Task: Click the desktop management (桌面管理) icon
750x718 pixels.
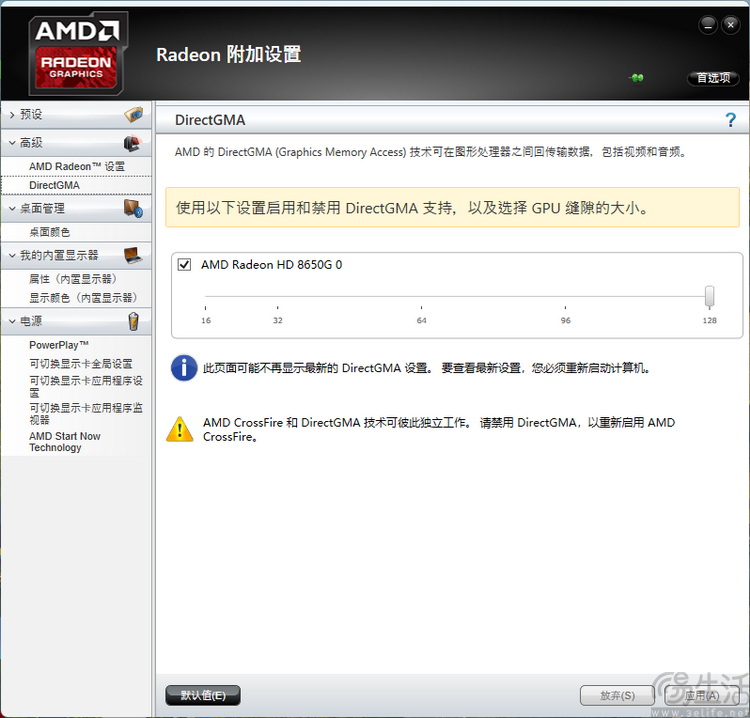Action: [x=133, y=209]
